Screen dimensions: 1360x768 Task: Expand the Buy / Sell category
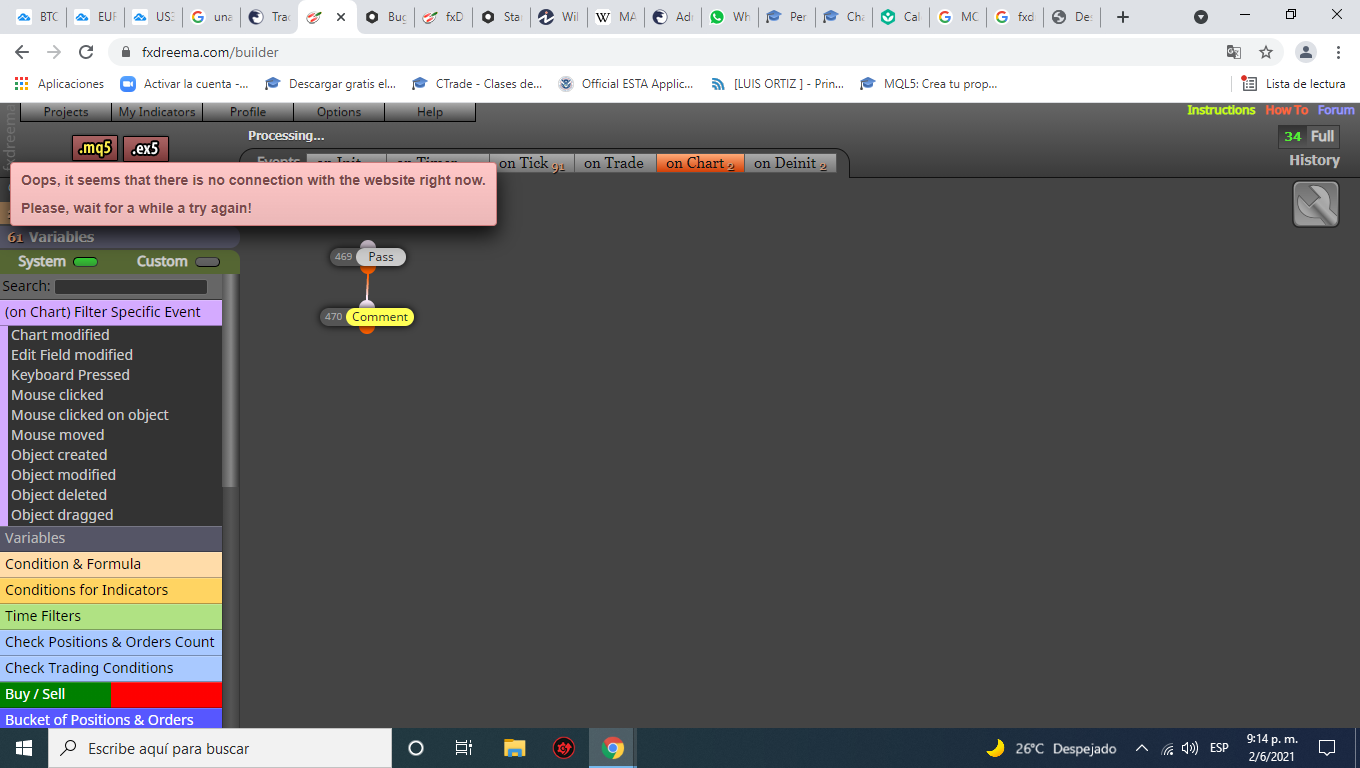coord(111,694)
